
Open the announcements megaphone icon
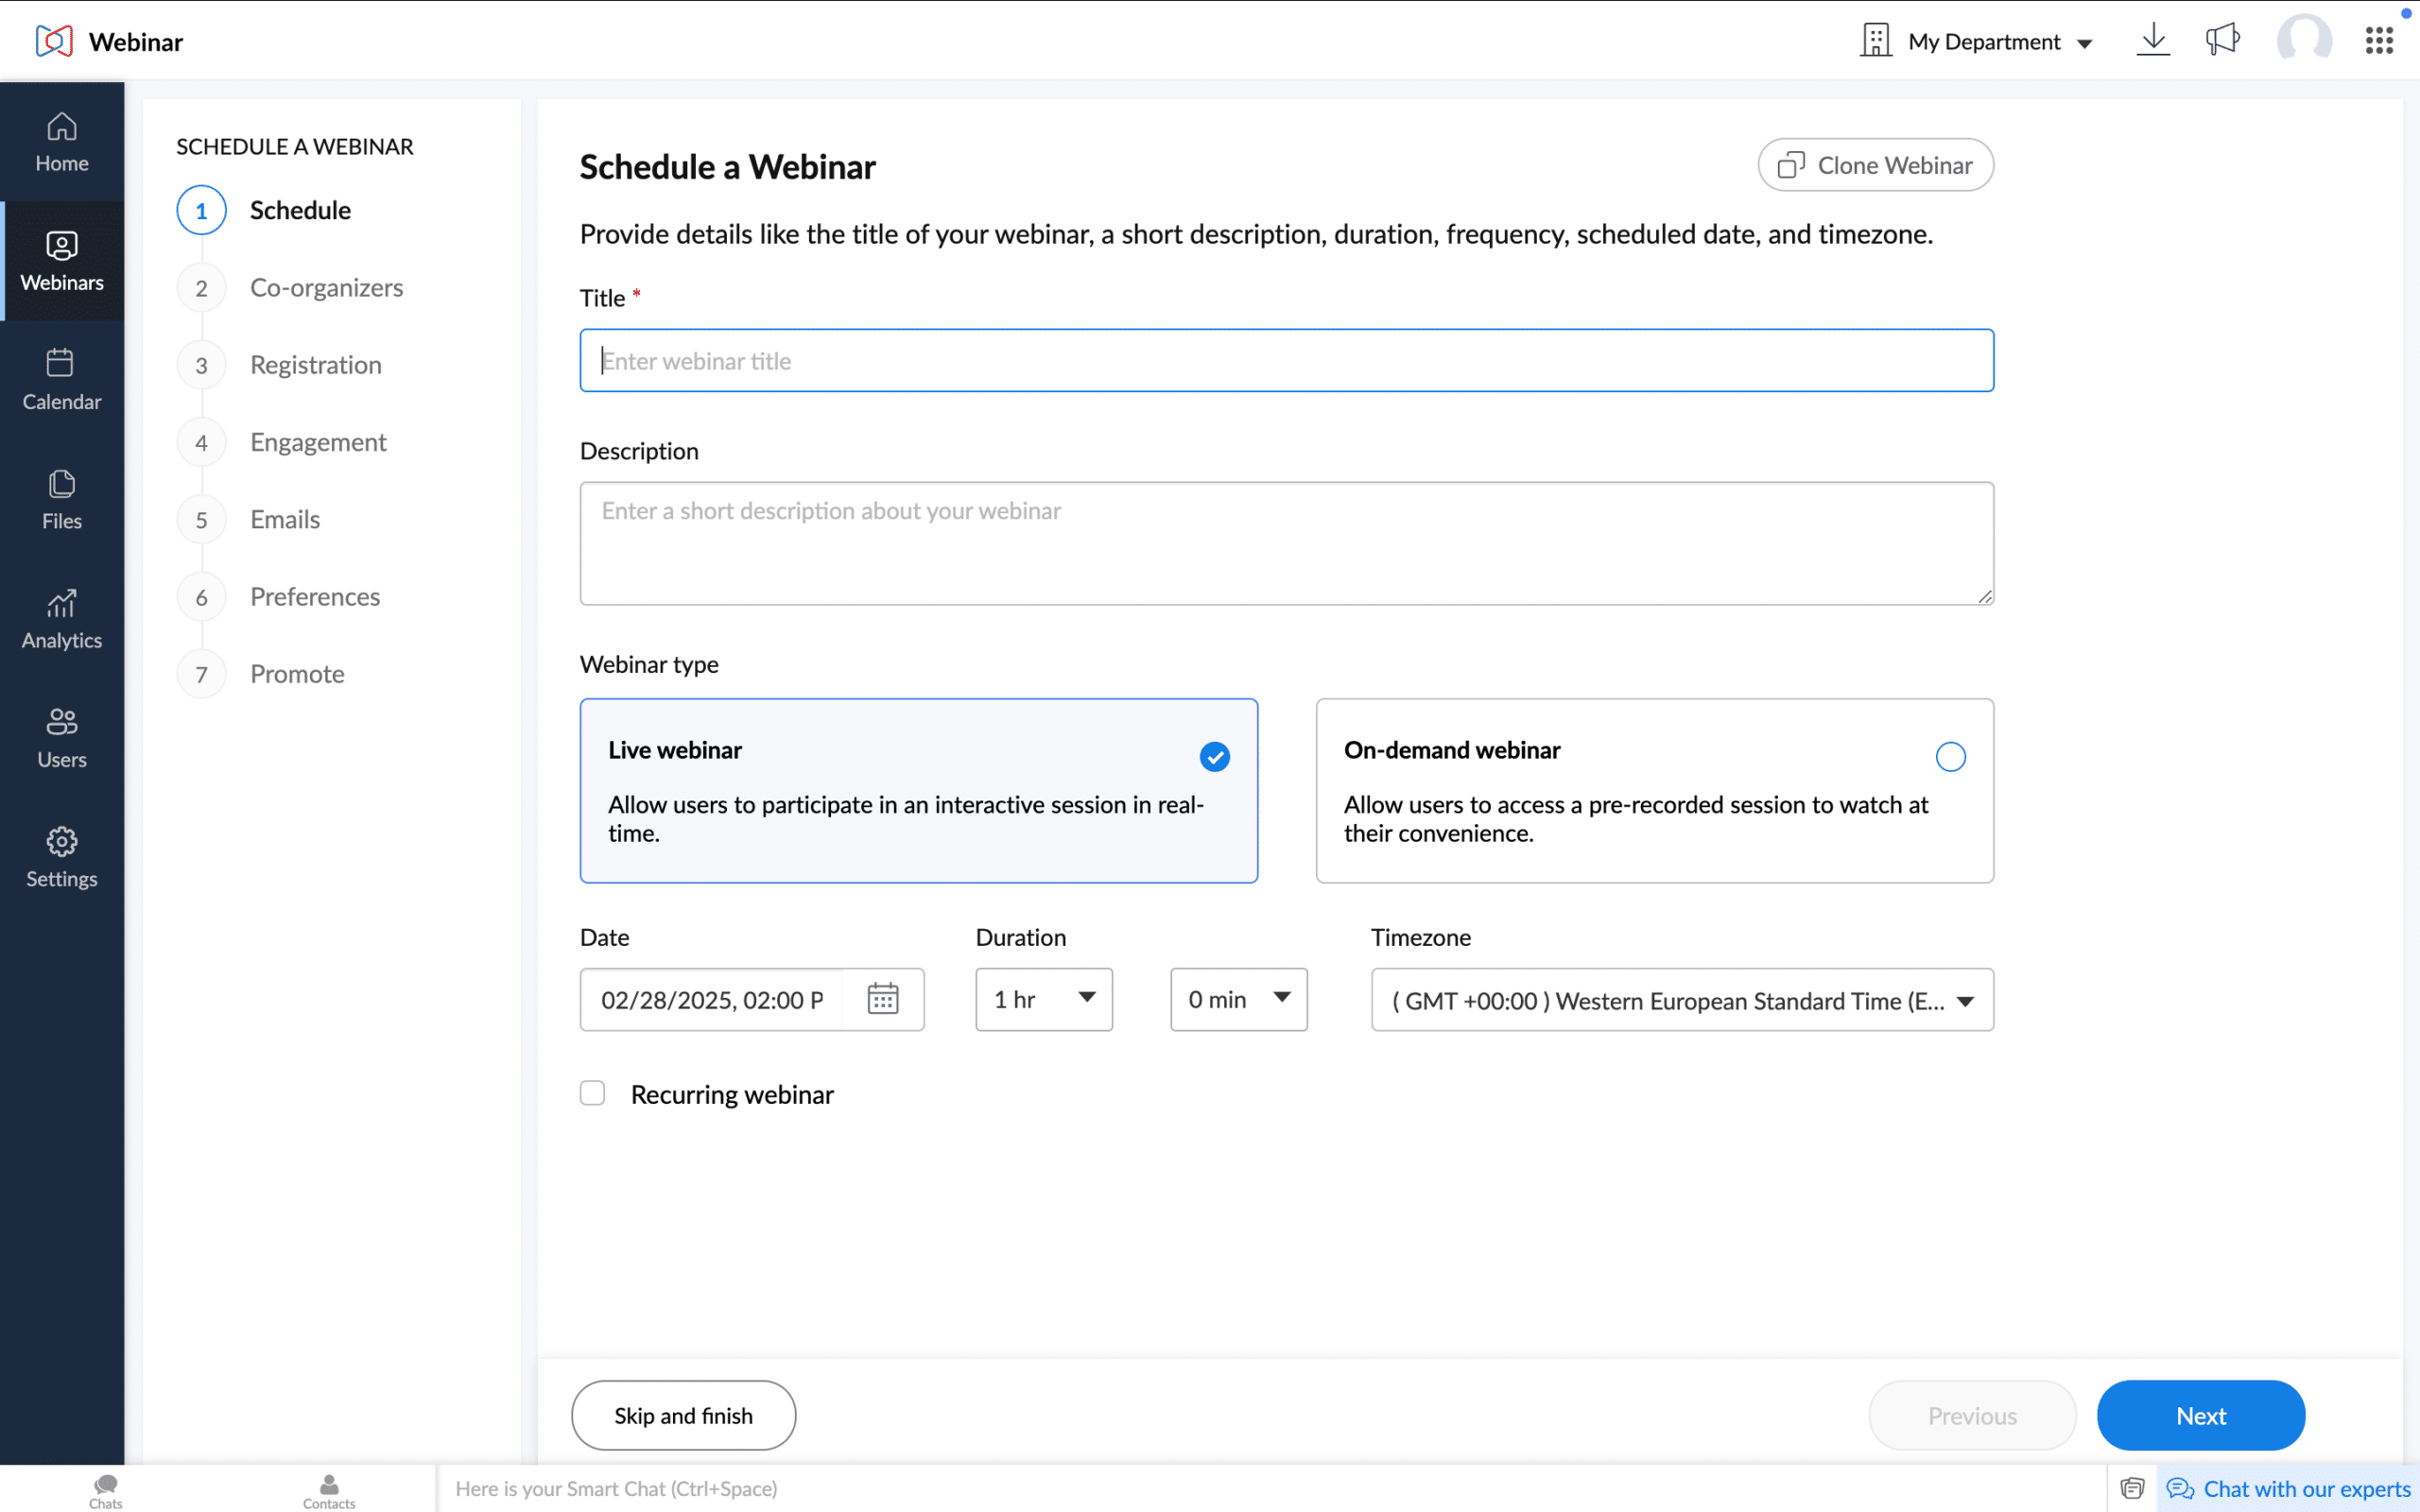point(2222,40)
